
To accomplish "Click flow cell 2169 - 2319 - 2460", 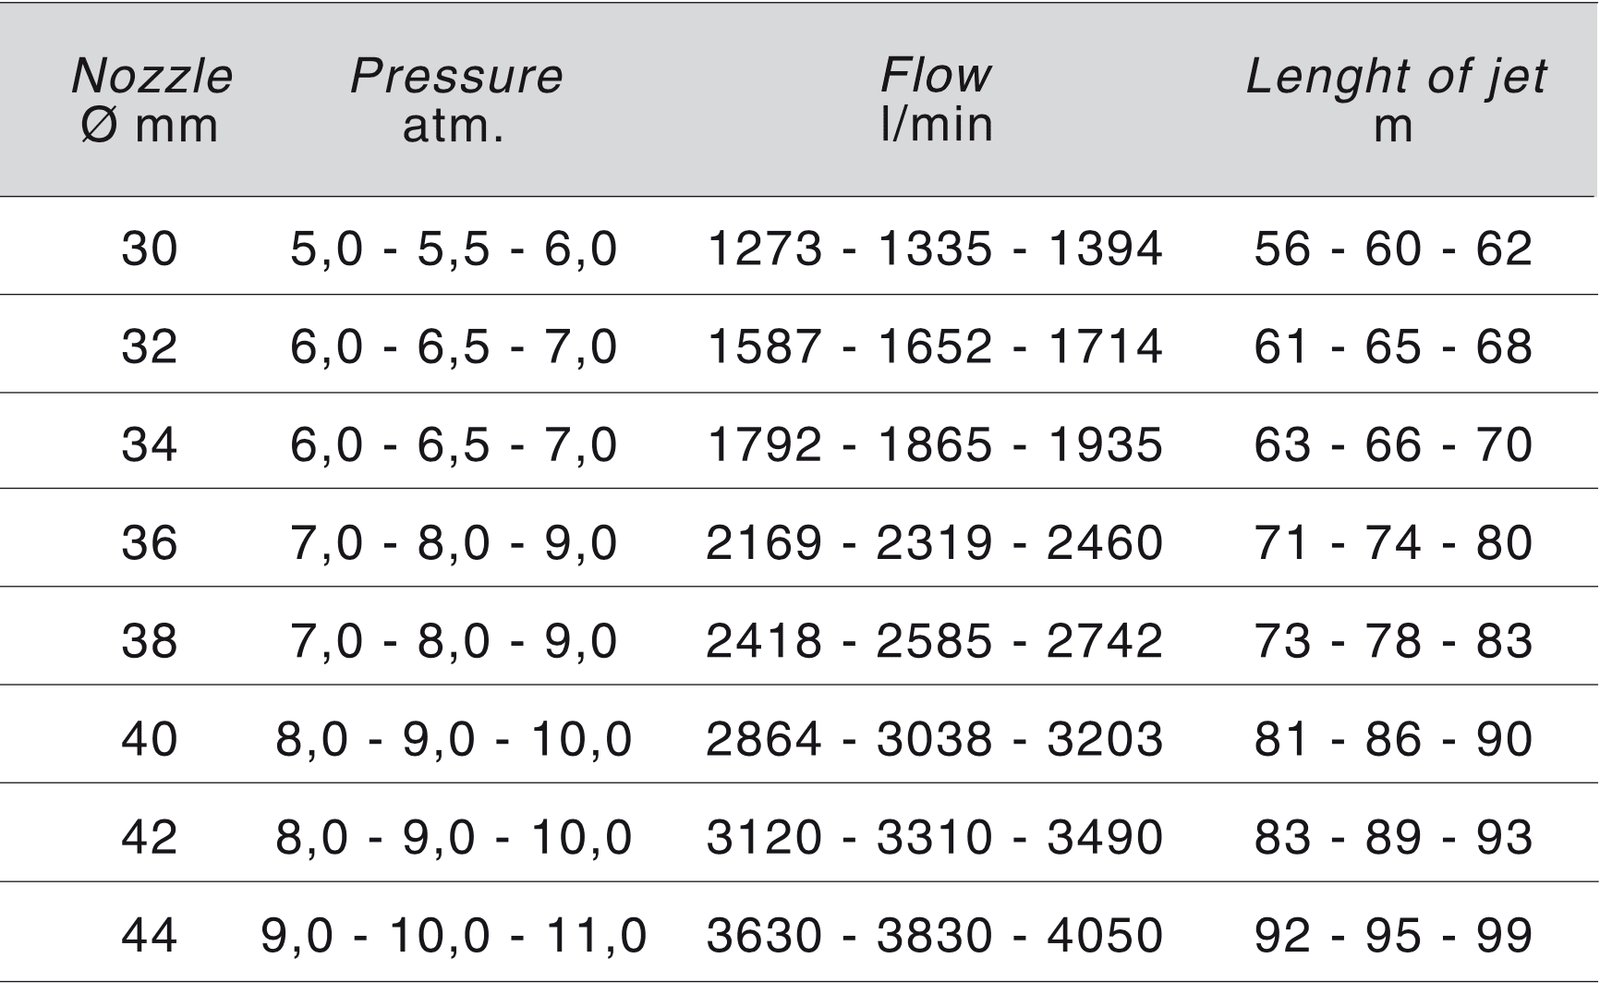I will coord(934,542).
